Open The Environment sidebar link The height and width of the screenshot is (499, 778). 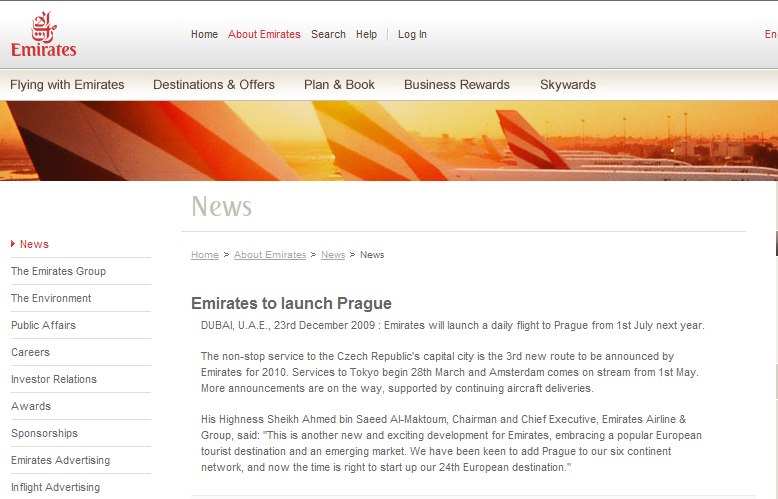click(x=51, y=298)
